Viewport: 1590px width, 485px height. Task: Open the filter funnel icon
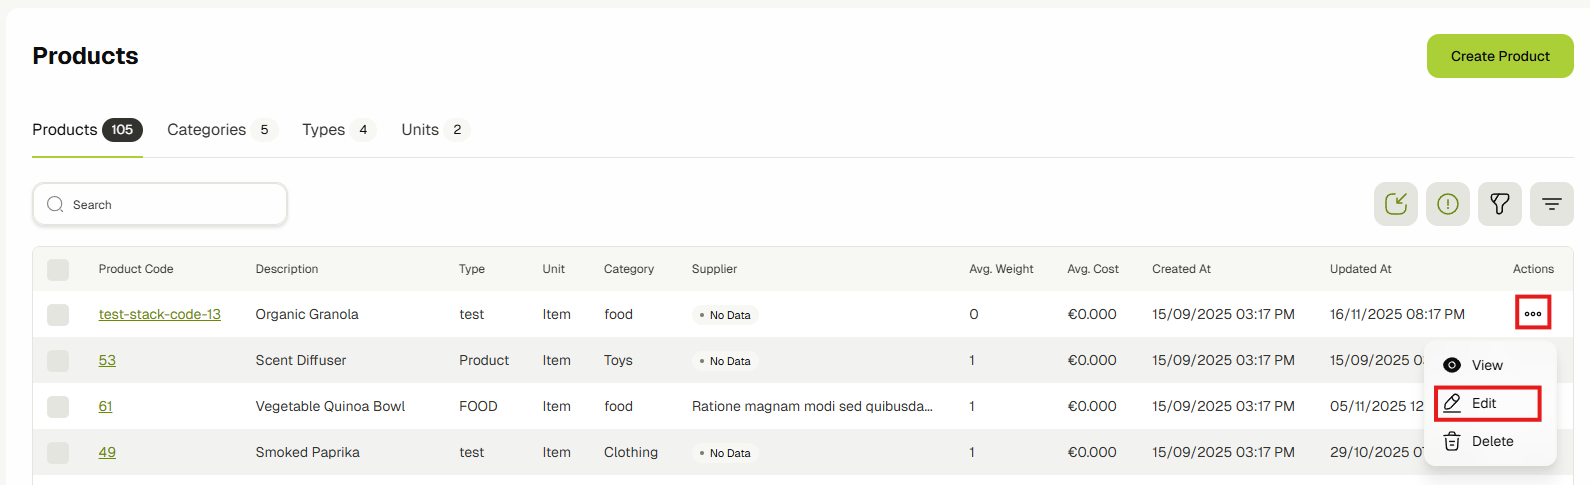1499,204
